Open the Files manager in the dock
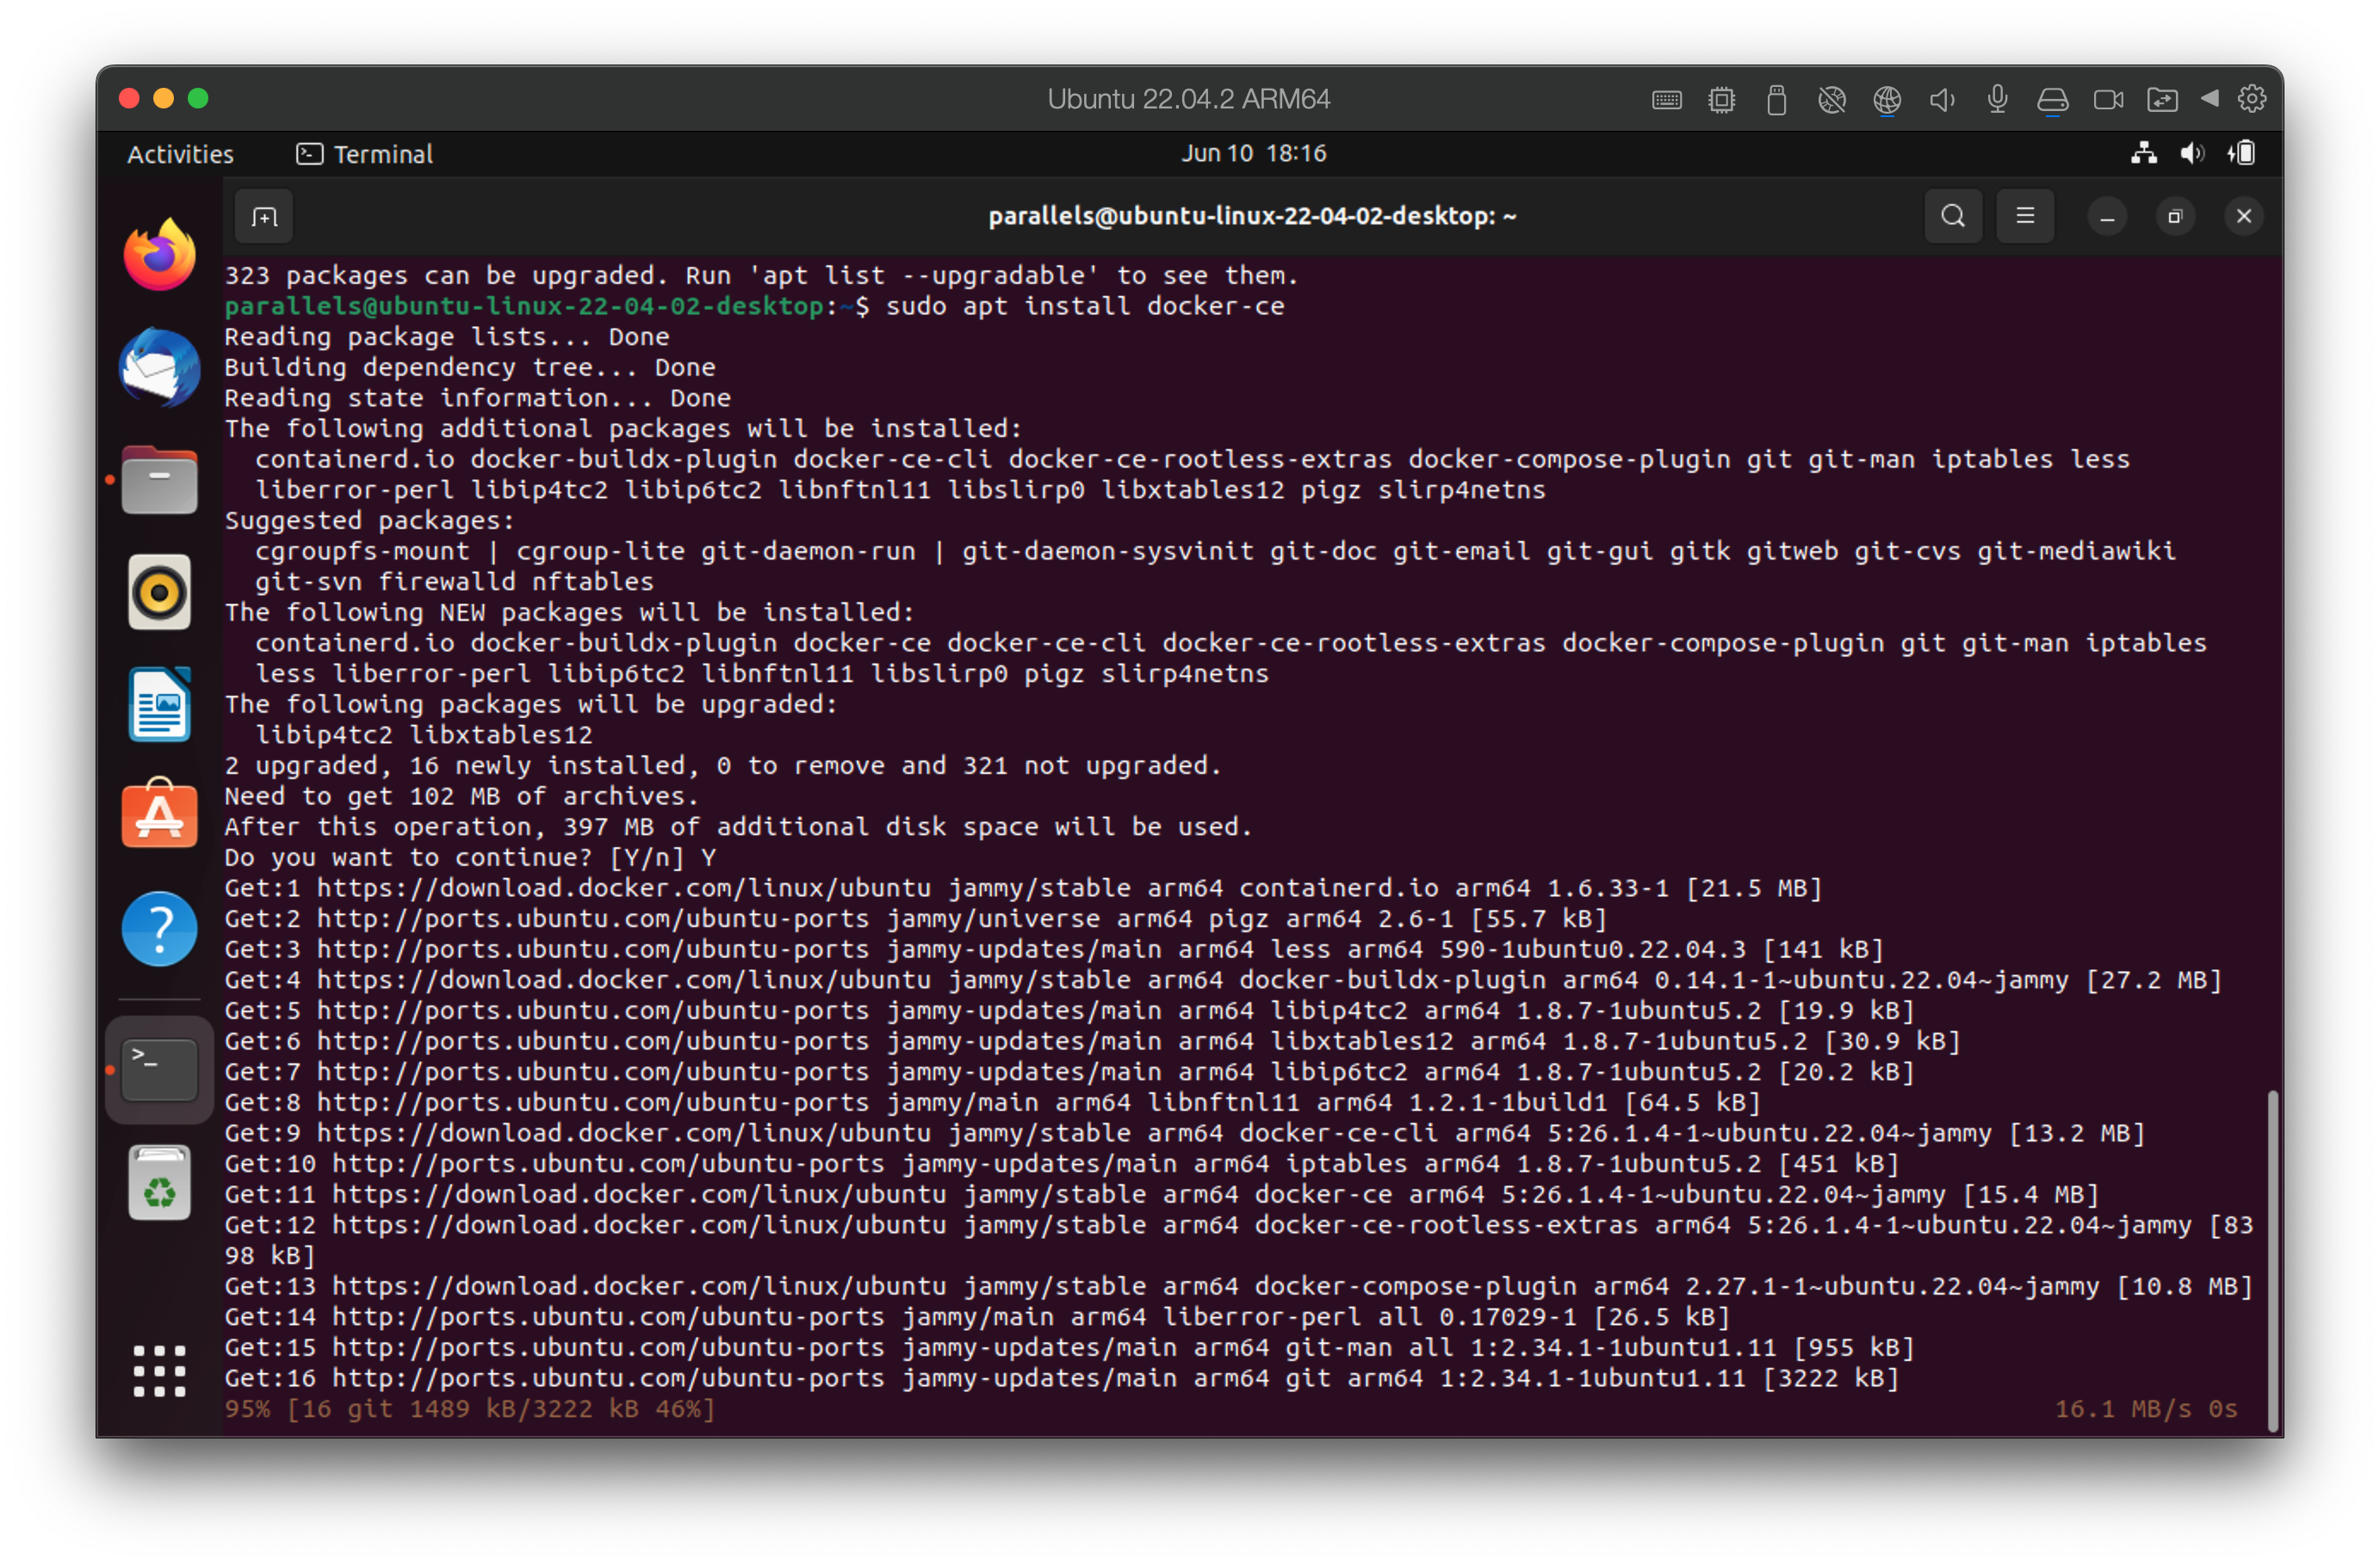The image size is (2380, 1565). tap(159, 480)
